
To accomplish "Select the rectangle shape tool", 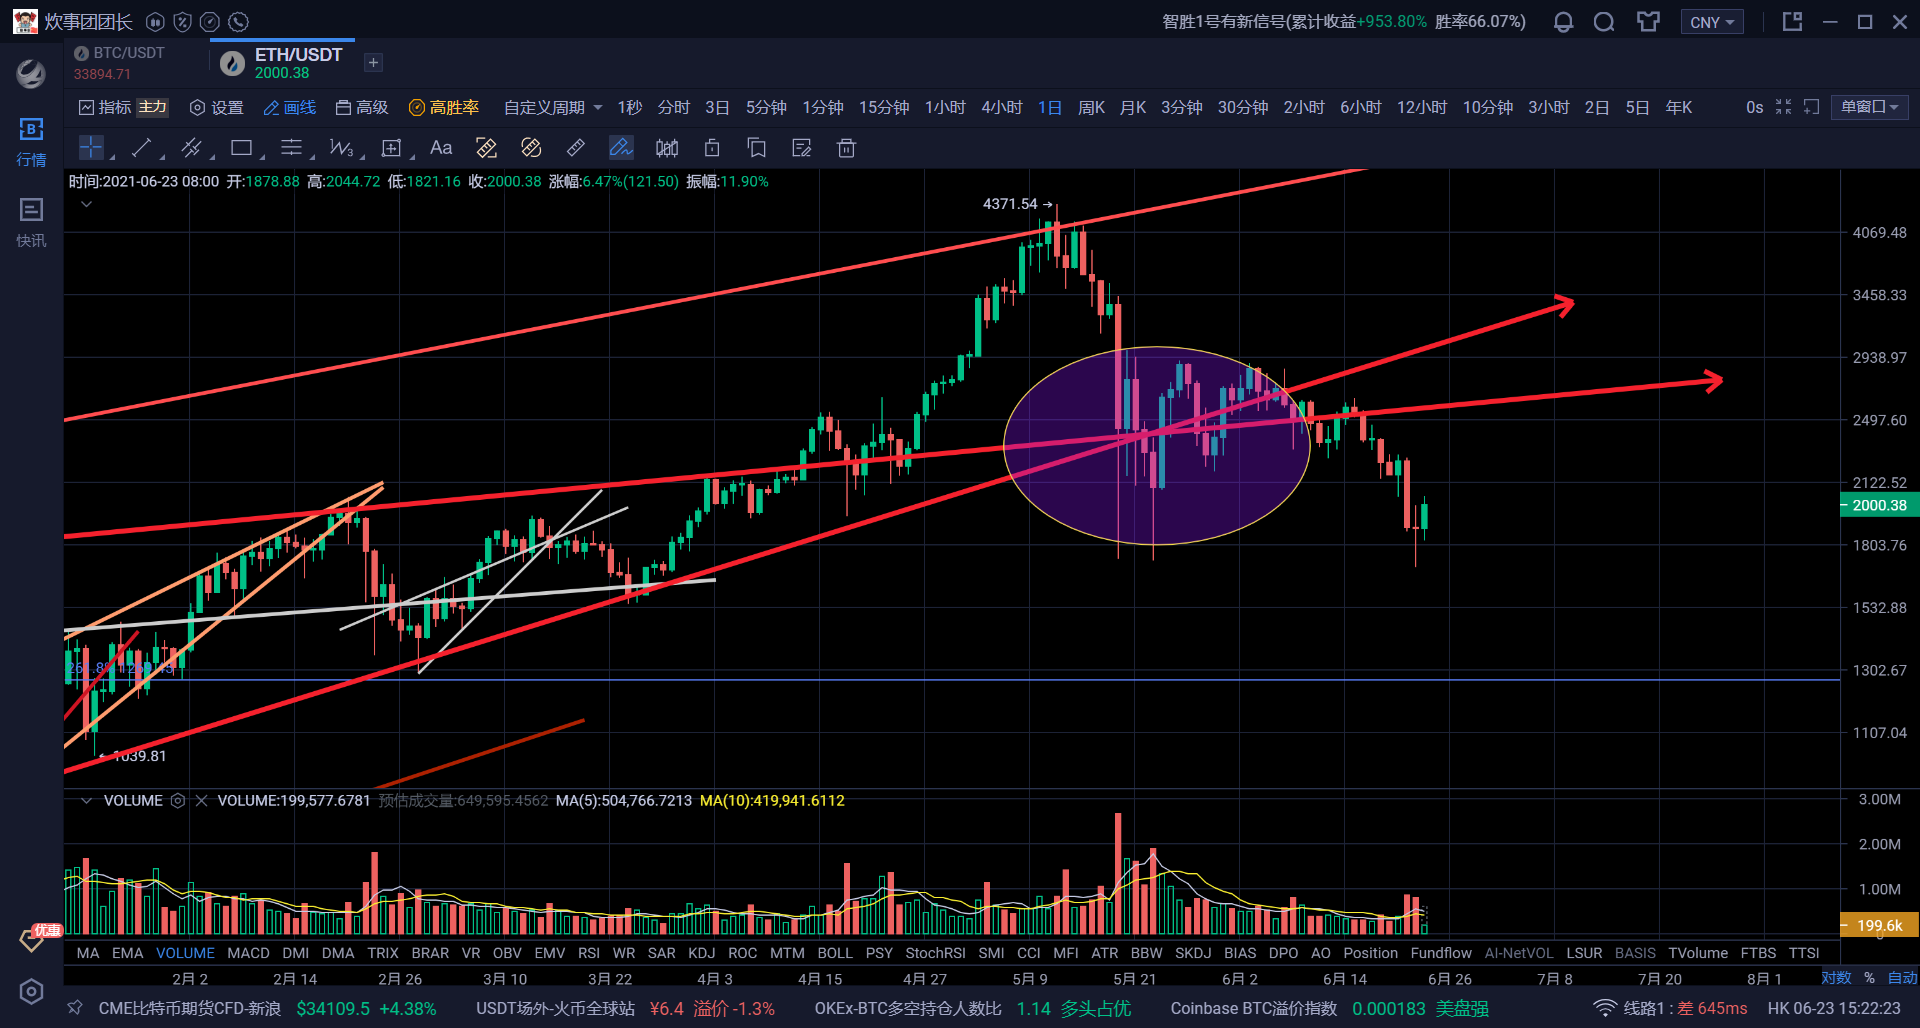I will pos(241,148).
